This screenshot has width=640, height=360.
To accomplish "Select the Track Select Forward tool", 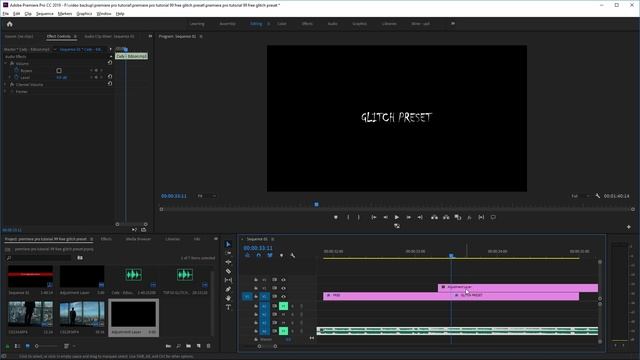I will [x=228, y=253].
